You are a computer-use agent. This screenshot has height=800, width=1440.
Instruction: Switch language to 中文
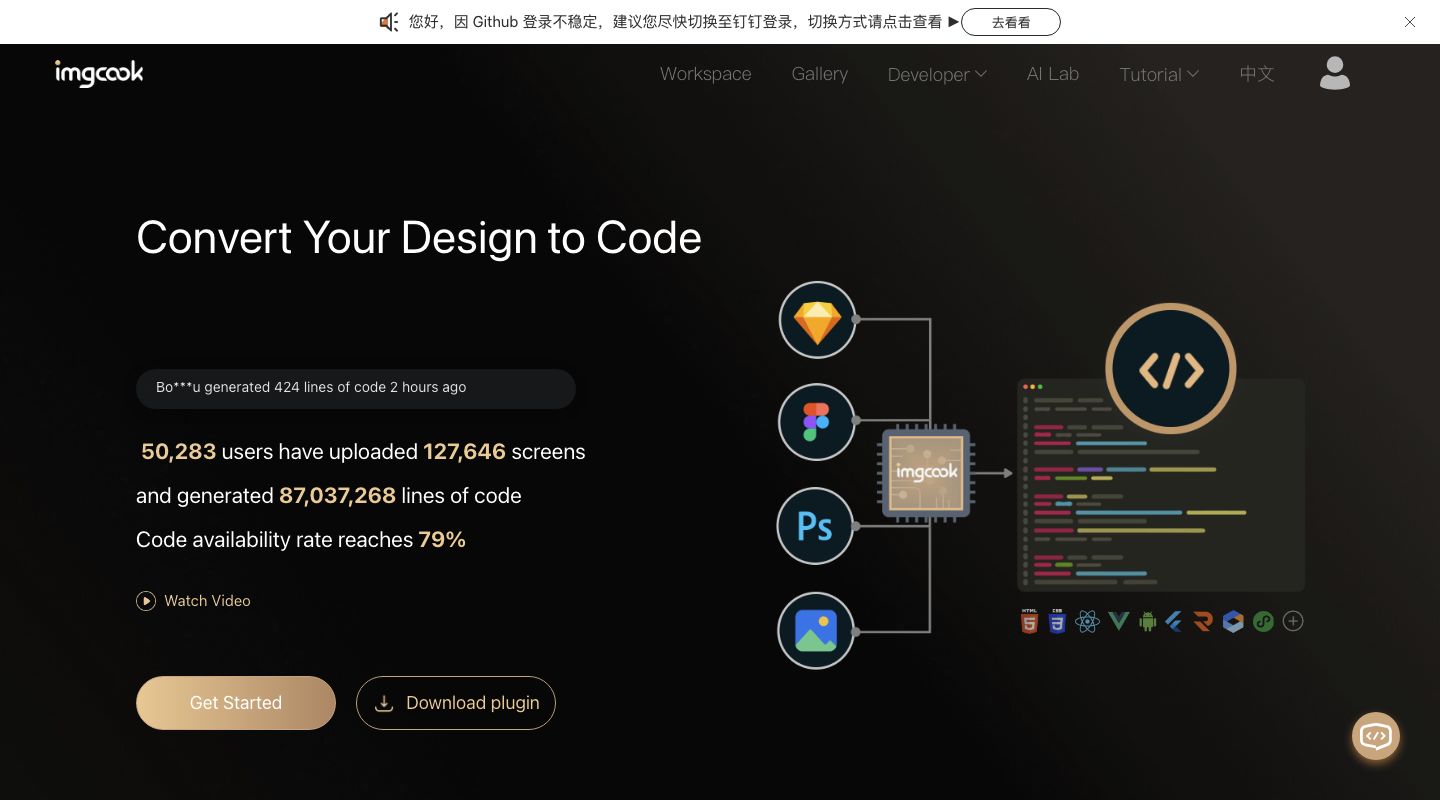click(1257, 74)
